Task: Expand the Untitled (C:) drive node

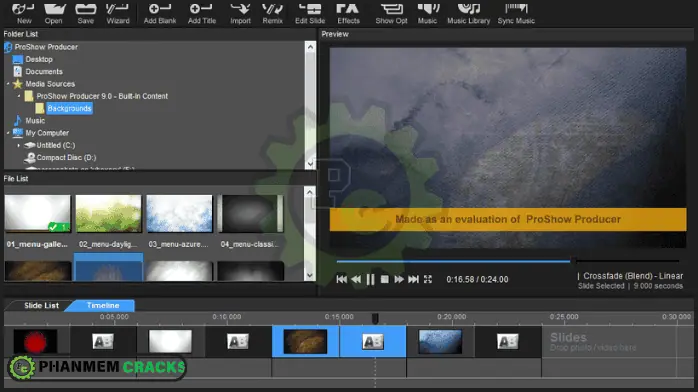Action: (x=19, y=145)
